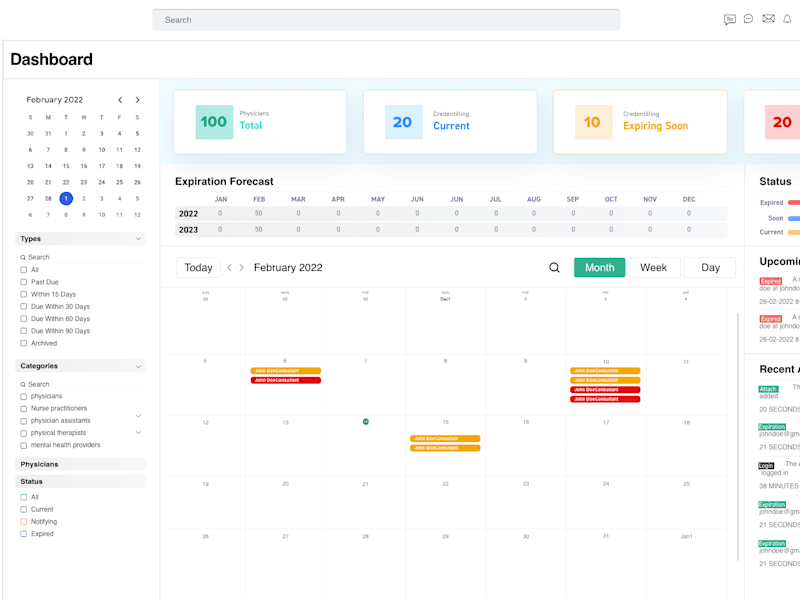The height and width of the screenshot is (600, 800).
Task: Open the Credentialing Expiring Soon card
Action: (640, 122)
